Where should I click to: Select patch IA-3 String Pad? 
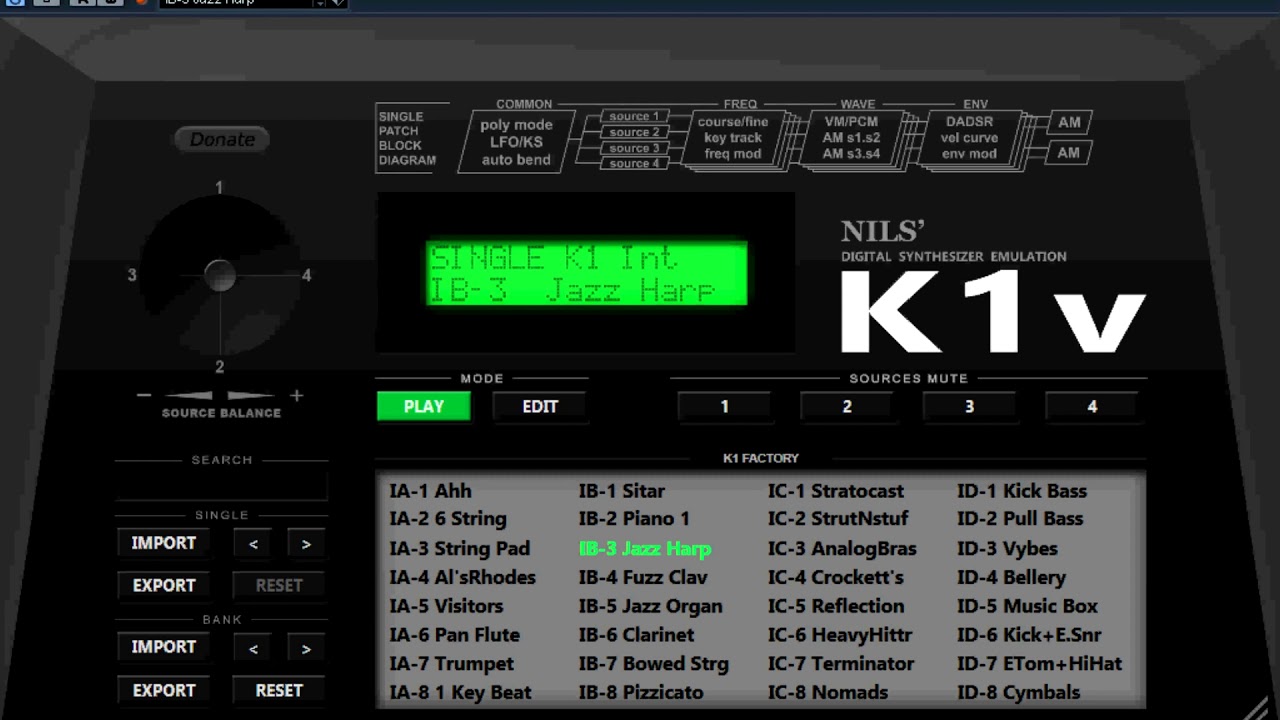pos(460,548)
